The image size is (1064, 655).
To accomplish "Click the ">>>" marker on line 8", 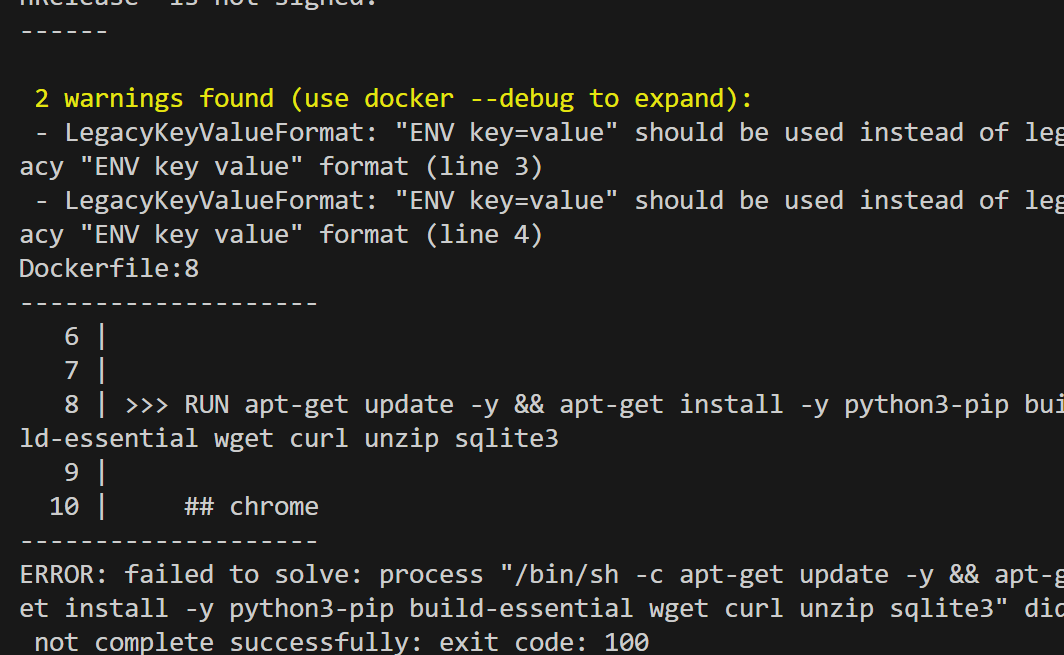I will click(x=147, y=405).
